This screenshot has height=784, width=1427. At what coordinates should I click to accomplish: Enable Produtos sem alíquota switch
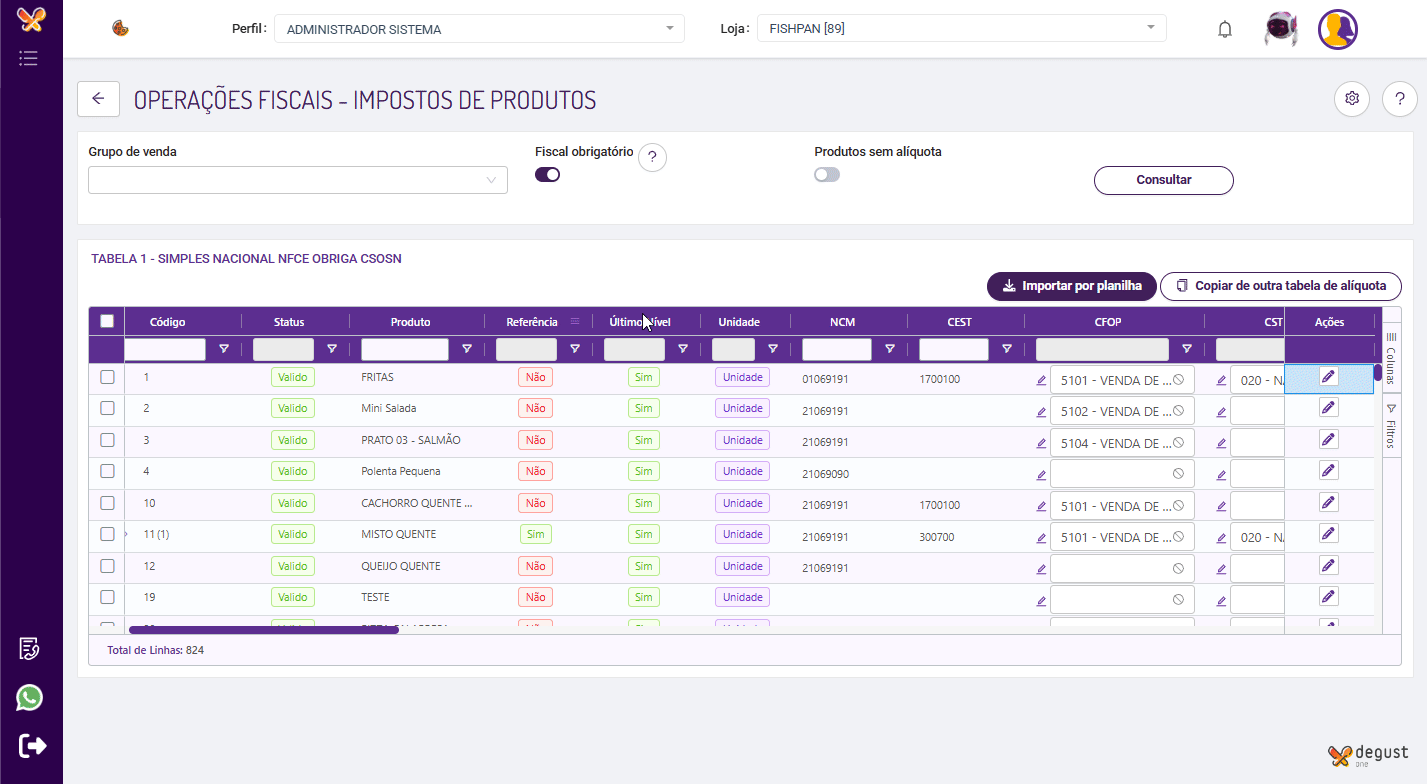pyautogui.click(x=827, y=174)
